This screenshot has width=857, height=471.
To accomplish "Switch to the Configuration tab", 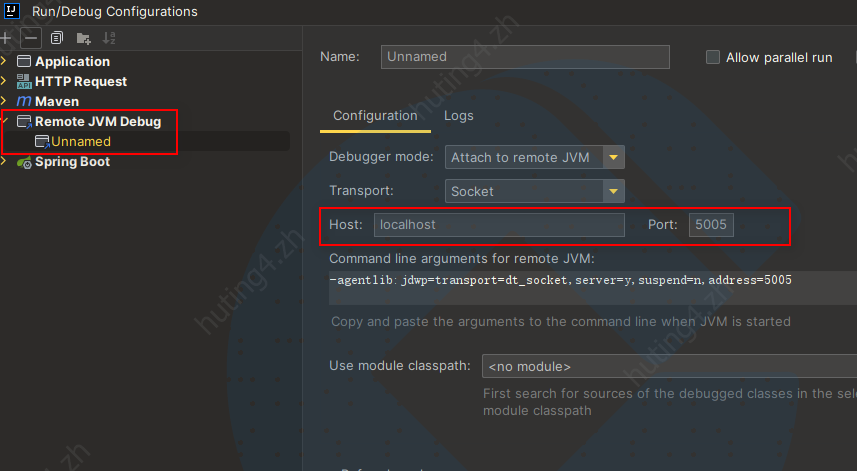I will 375,116.
